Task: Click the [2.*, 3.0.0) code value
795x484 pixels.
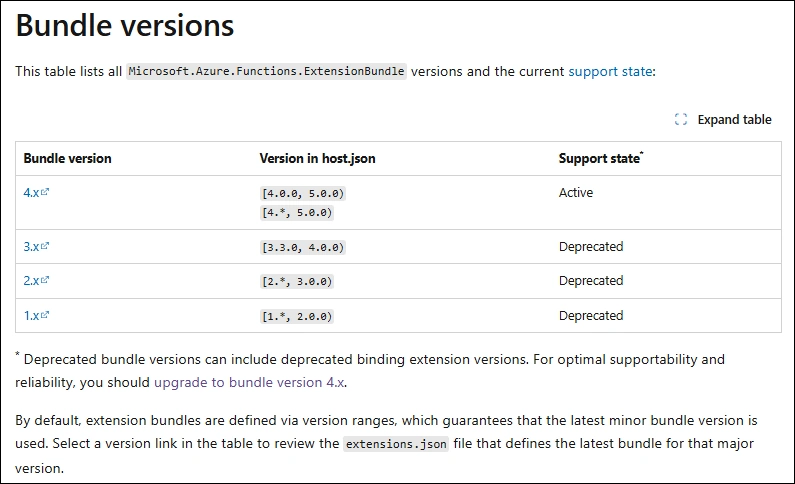Action: coord(296,282)
